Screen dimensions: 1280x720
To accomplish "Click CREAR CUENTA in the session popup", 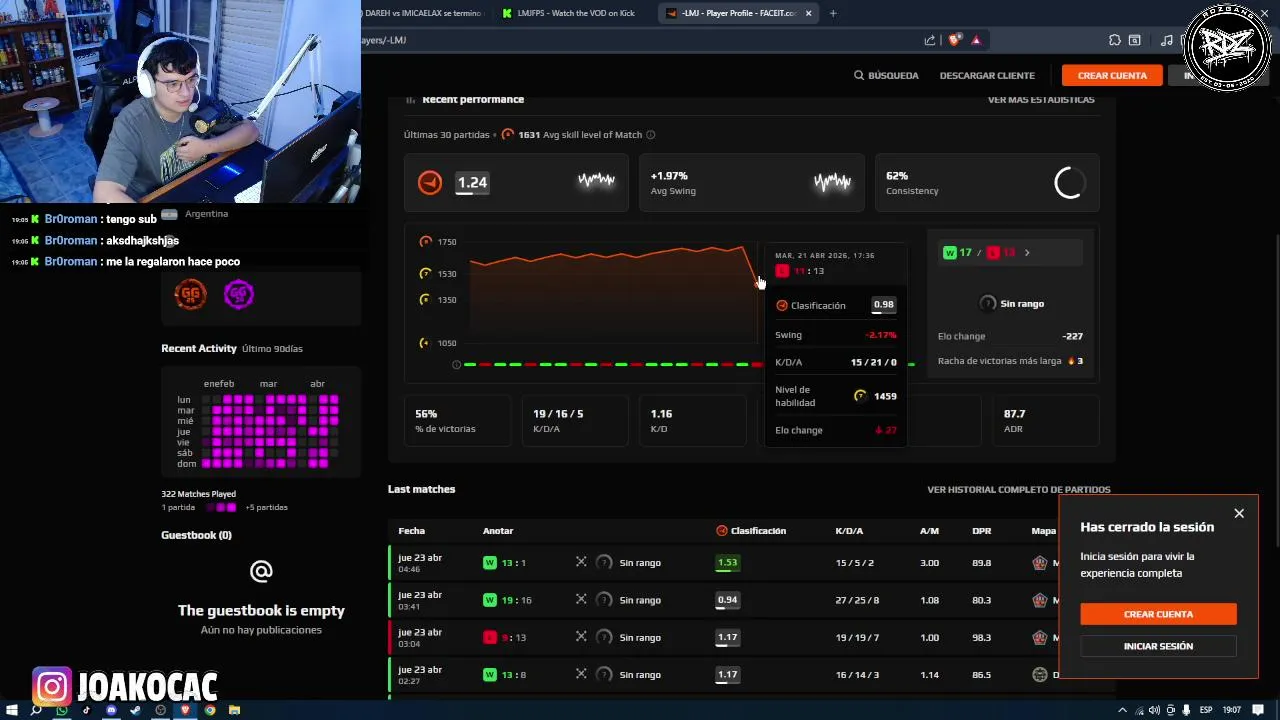I will click(x=1158, y=614).
